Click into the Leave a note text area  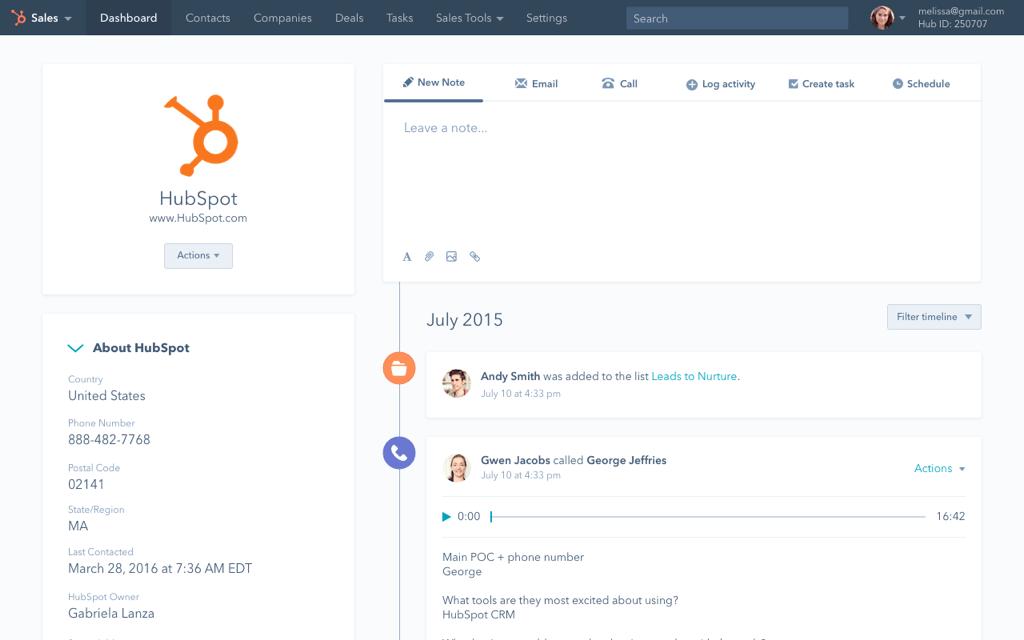tap(682, 173)
